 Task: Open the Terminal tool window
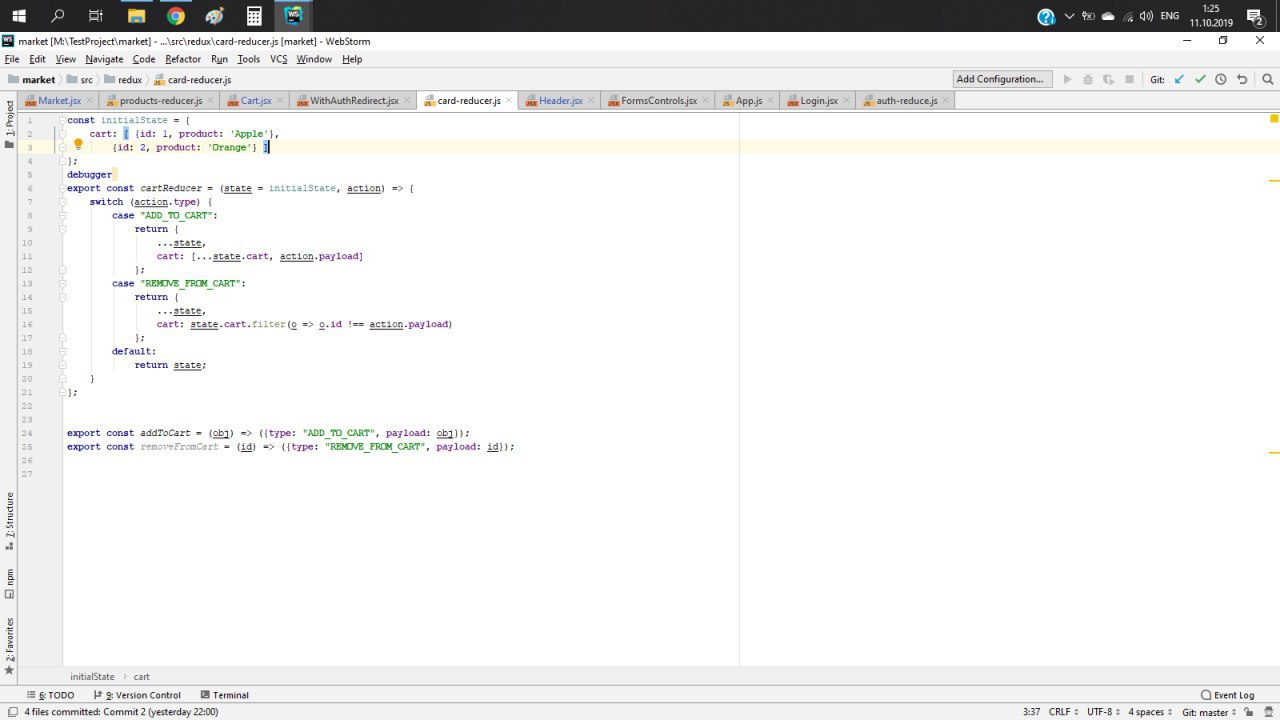click(224, 695)
